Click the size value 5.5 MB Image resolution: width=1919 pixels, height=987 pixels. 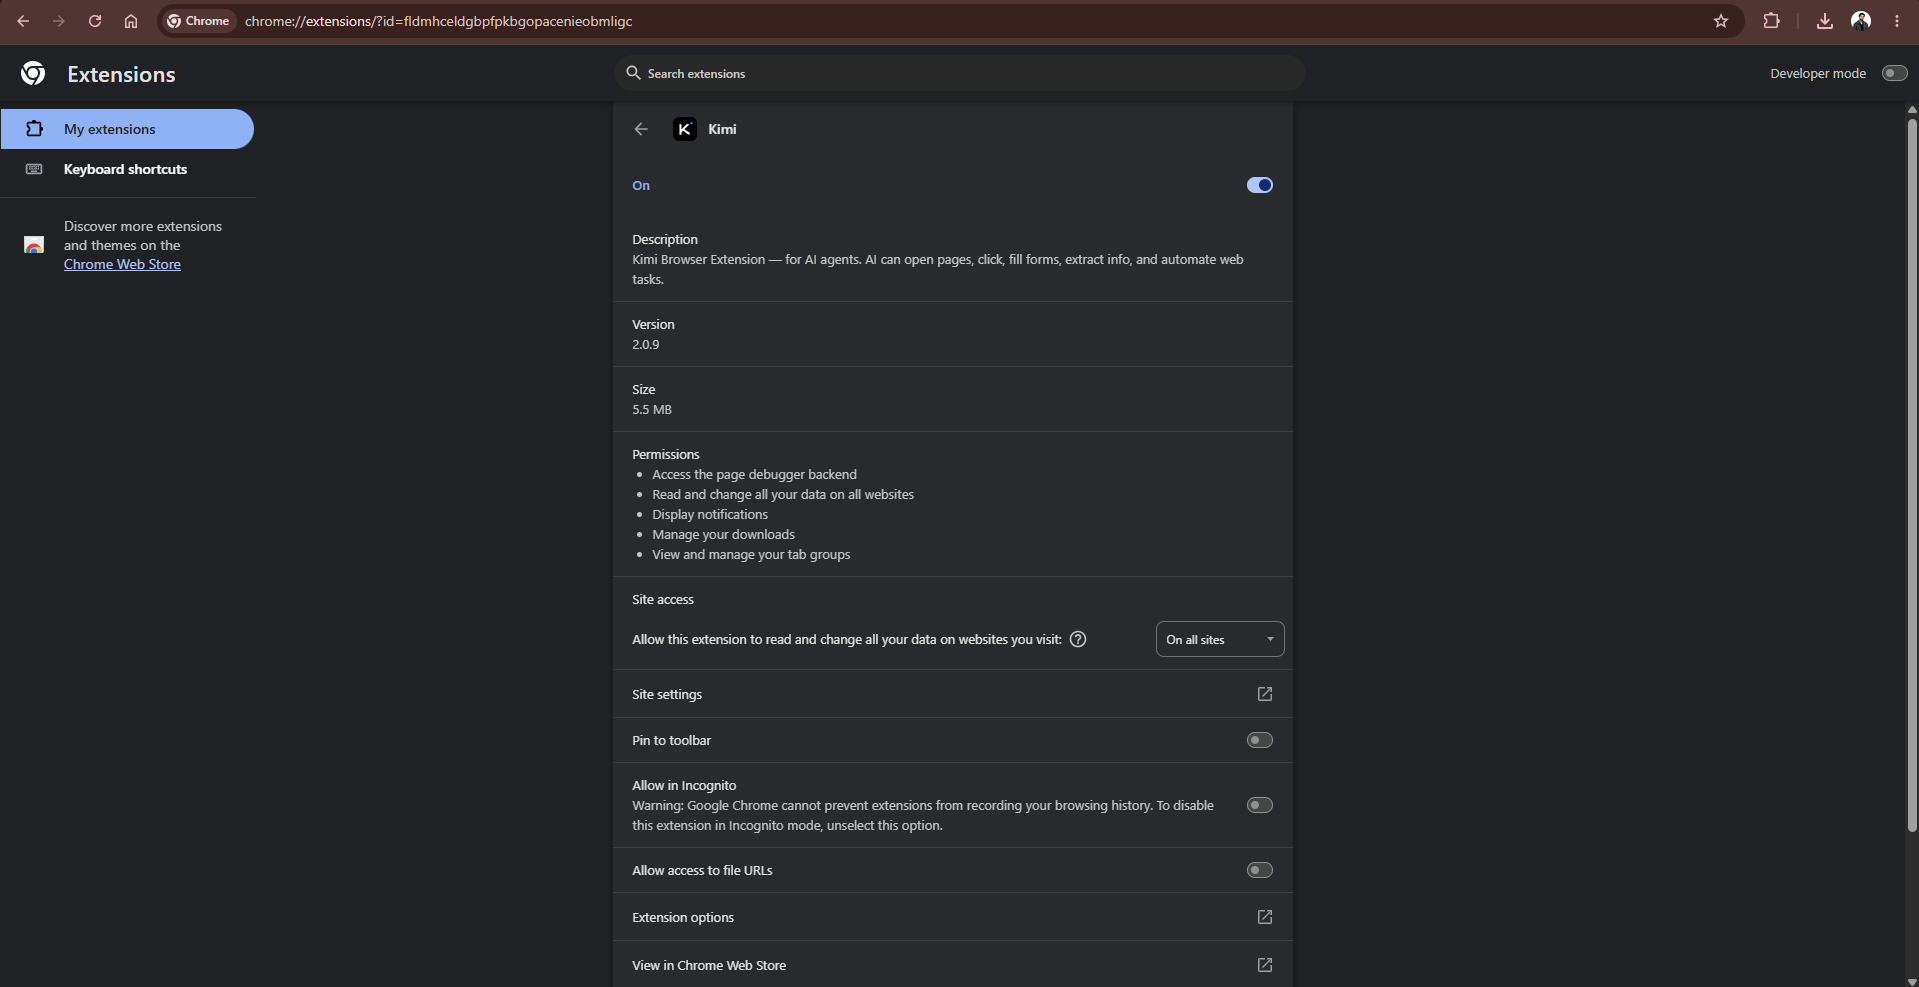[x=652, y=409]
